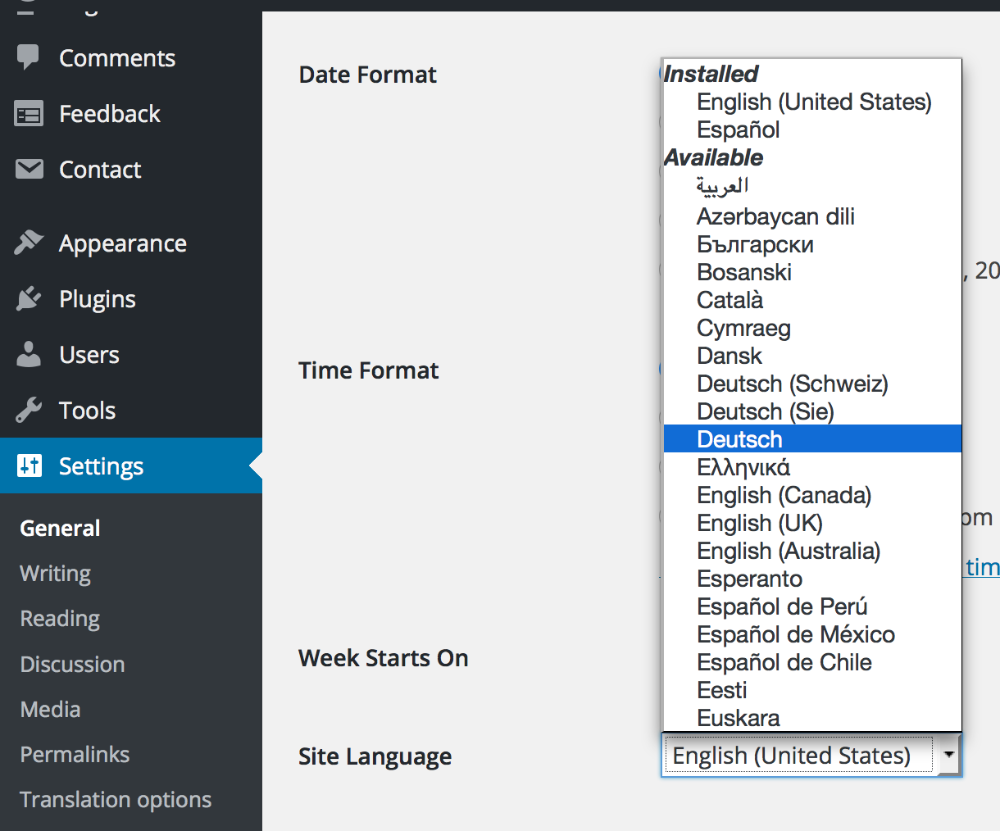Select English (Canada) option

(812, 495)
